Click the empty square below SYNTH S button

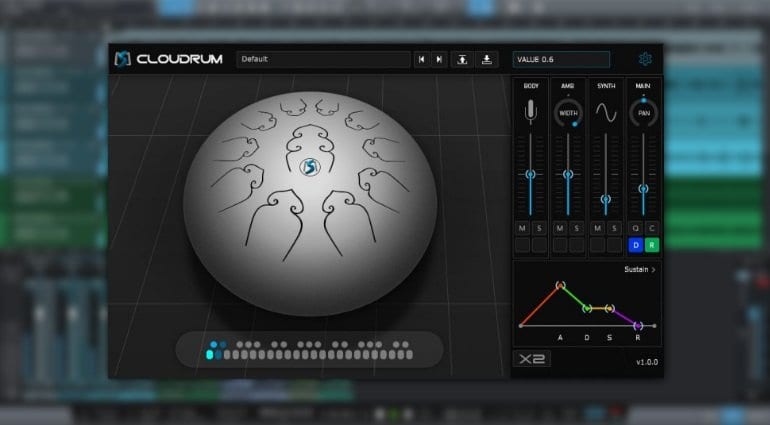[x=614, y=245]
